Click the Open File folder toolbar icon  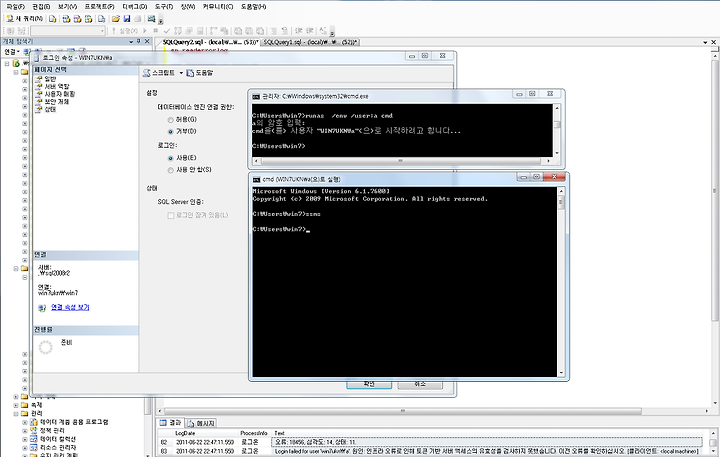(x=116, y=19)
